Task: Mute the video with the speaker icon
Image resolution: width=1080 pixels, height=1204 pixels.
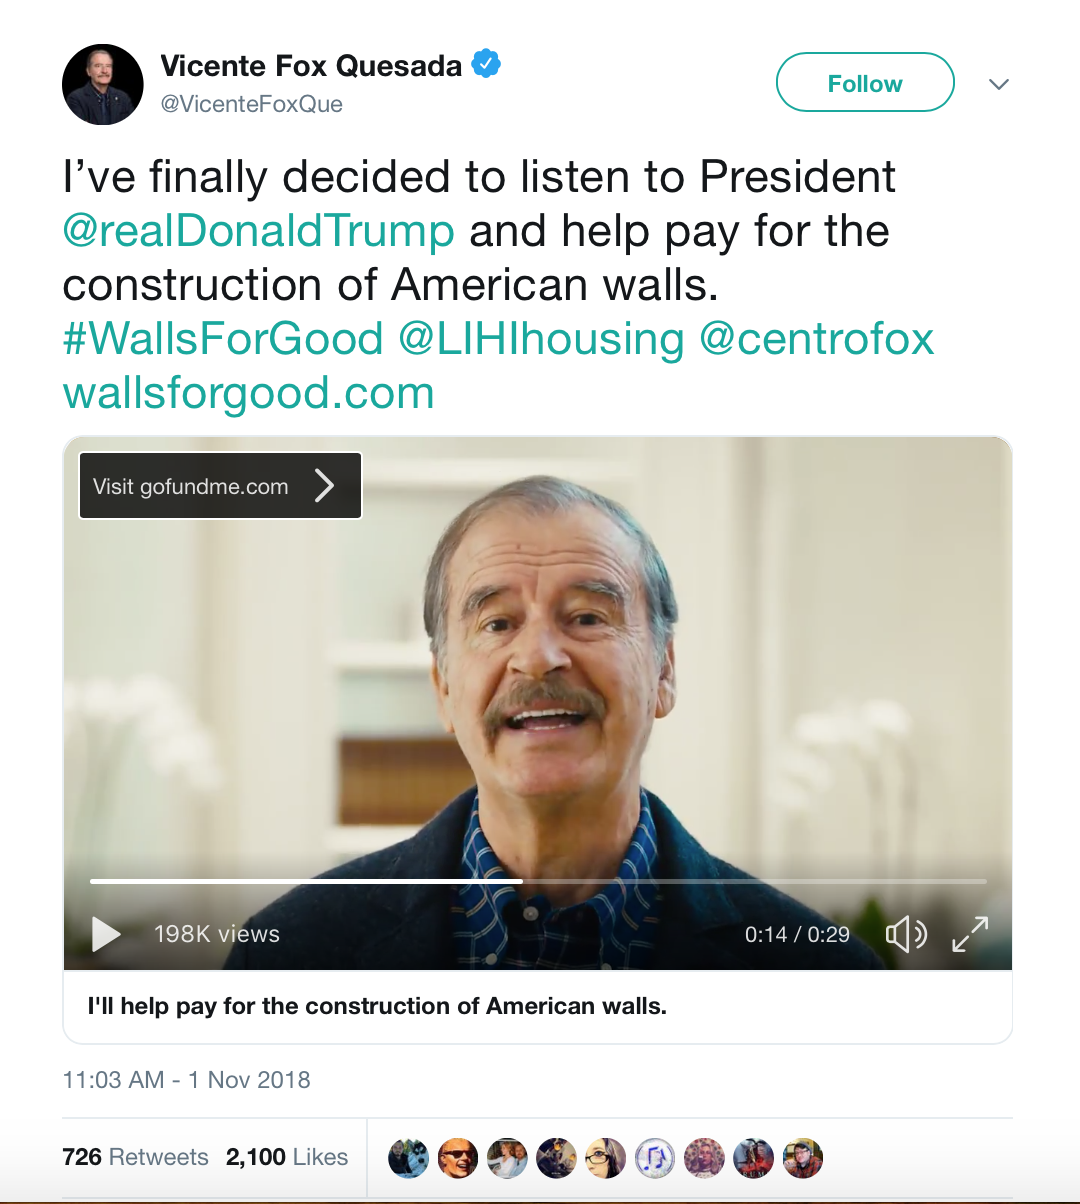Action: click(x=906, y=934)
